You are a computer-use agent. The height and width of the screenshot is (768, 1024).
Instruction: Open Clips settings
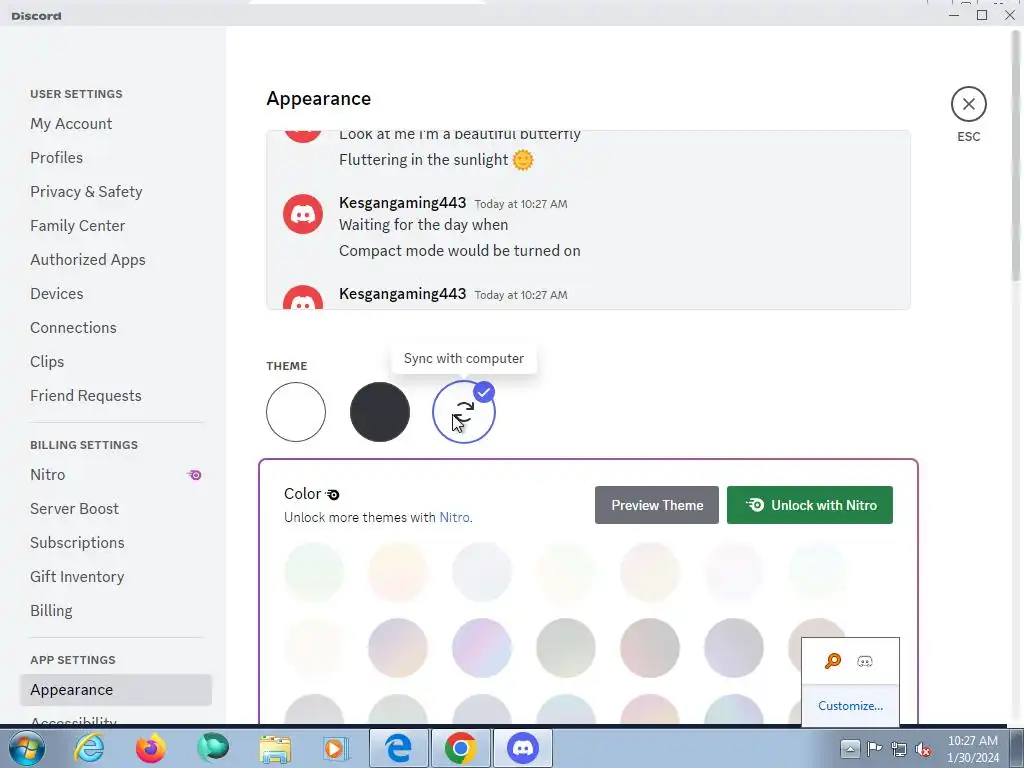point(47,361)
